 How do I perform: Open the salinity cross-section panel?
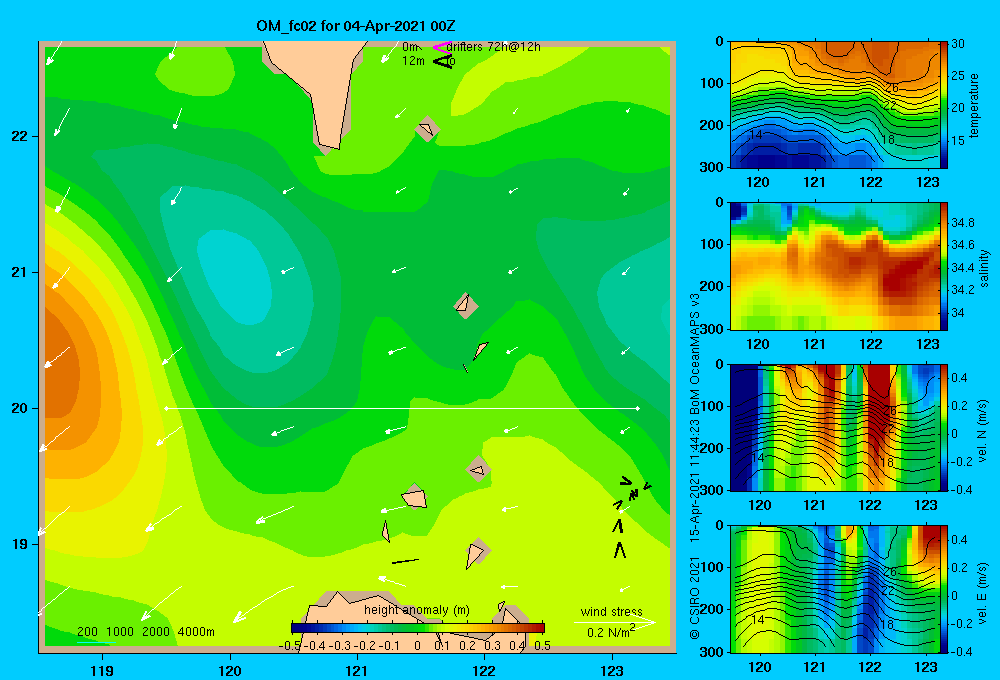[834, 267]
